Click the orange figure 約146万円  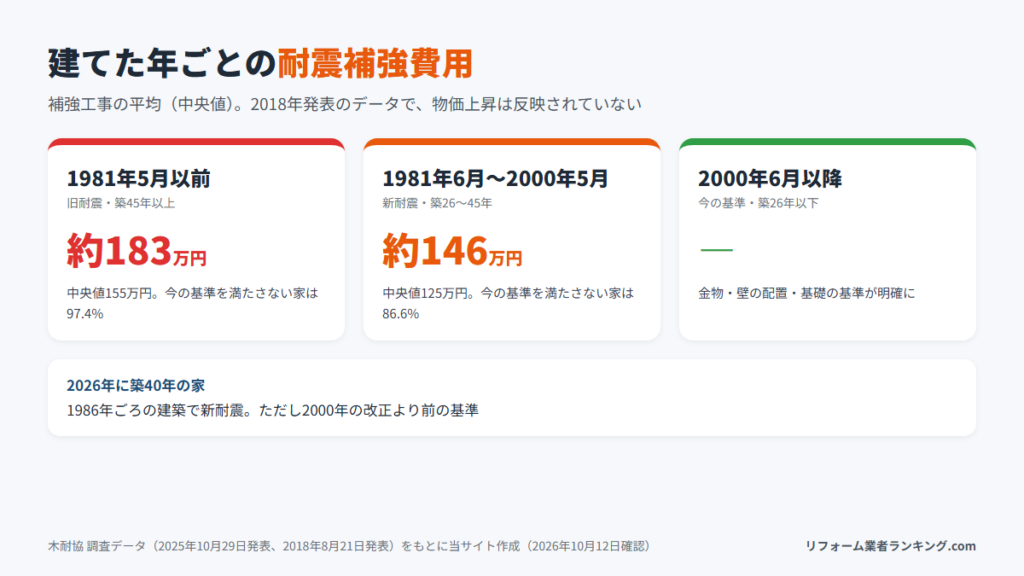452,251
